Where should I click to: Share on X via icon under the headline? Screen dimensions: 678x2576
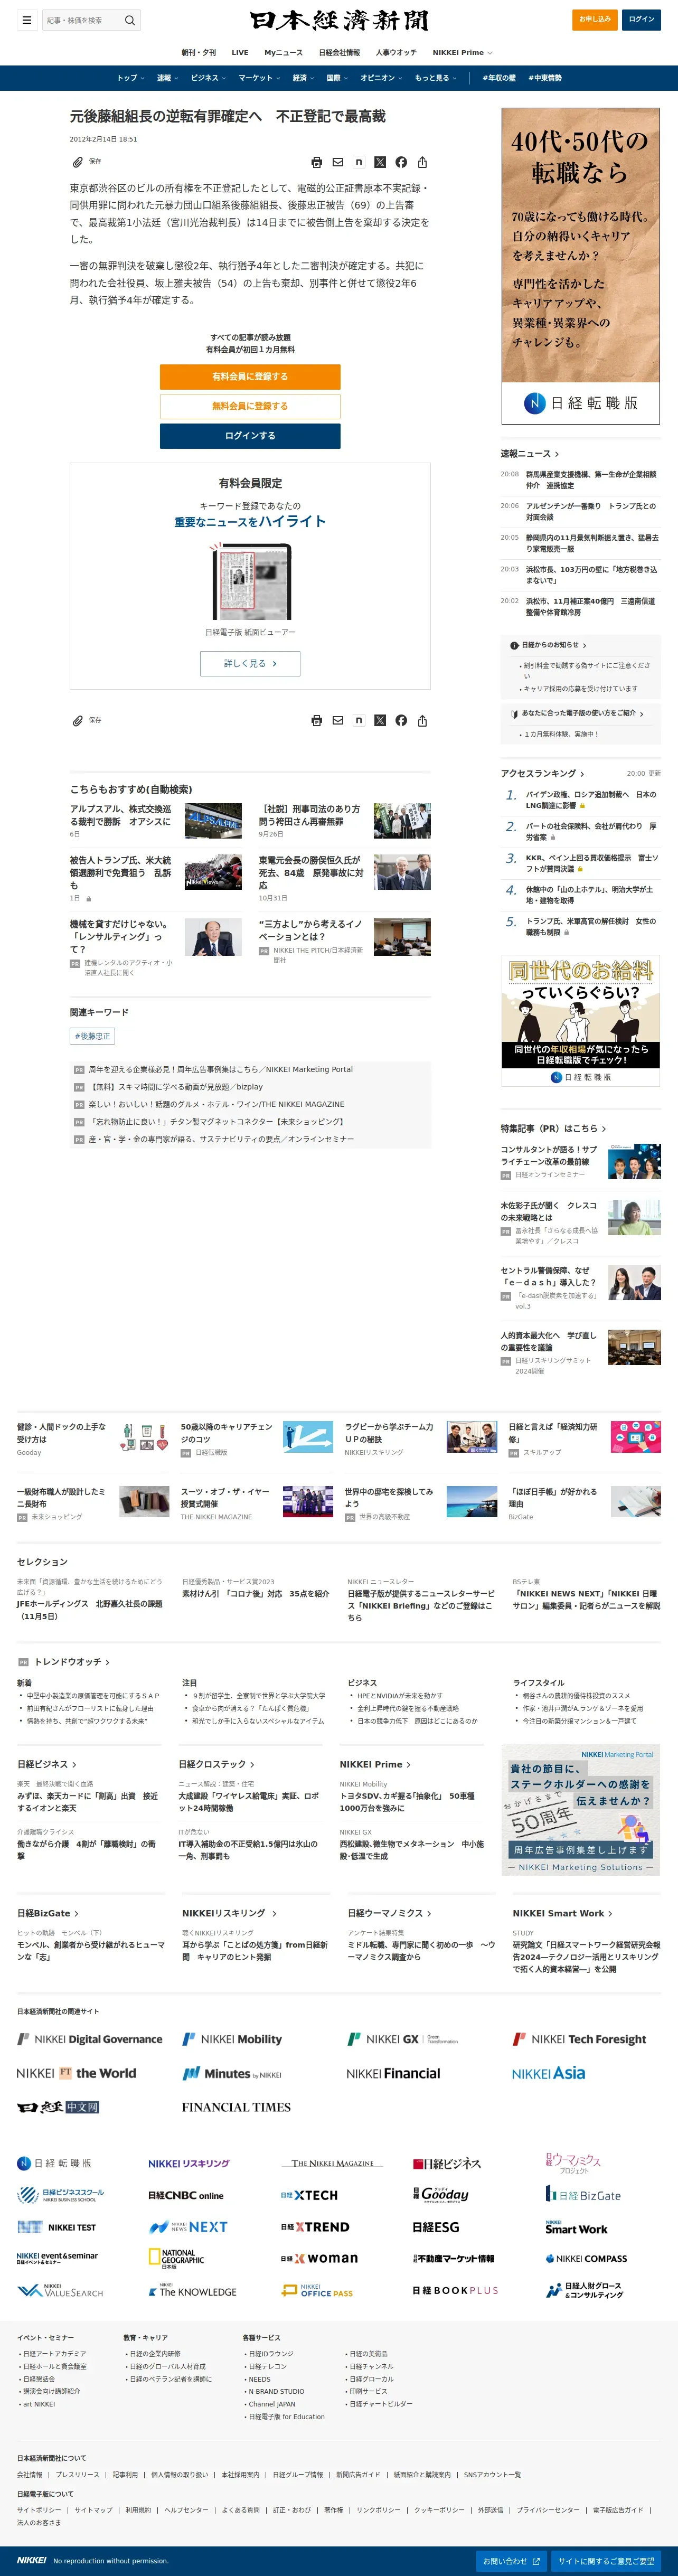tap(380, 162)
